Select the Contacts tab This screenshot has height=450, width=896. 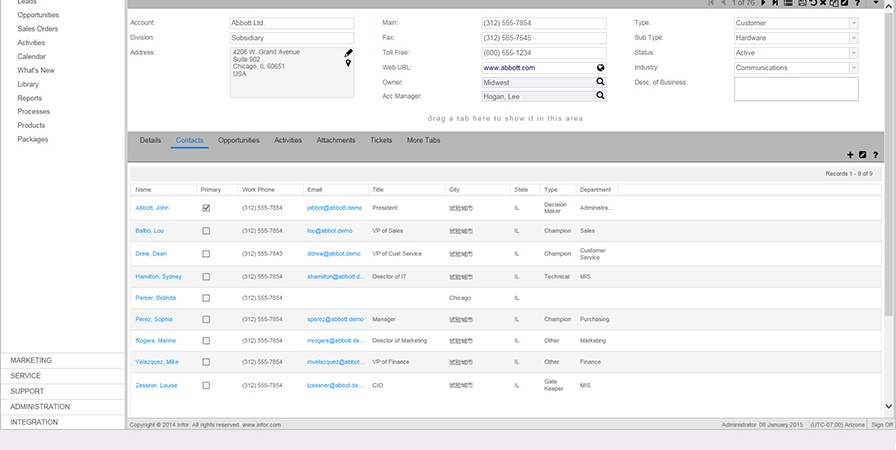(189, 140)
